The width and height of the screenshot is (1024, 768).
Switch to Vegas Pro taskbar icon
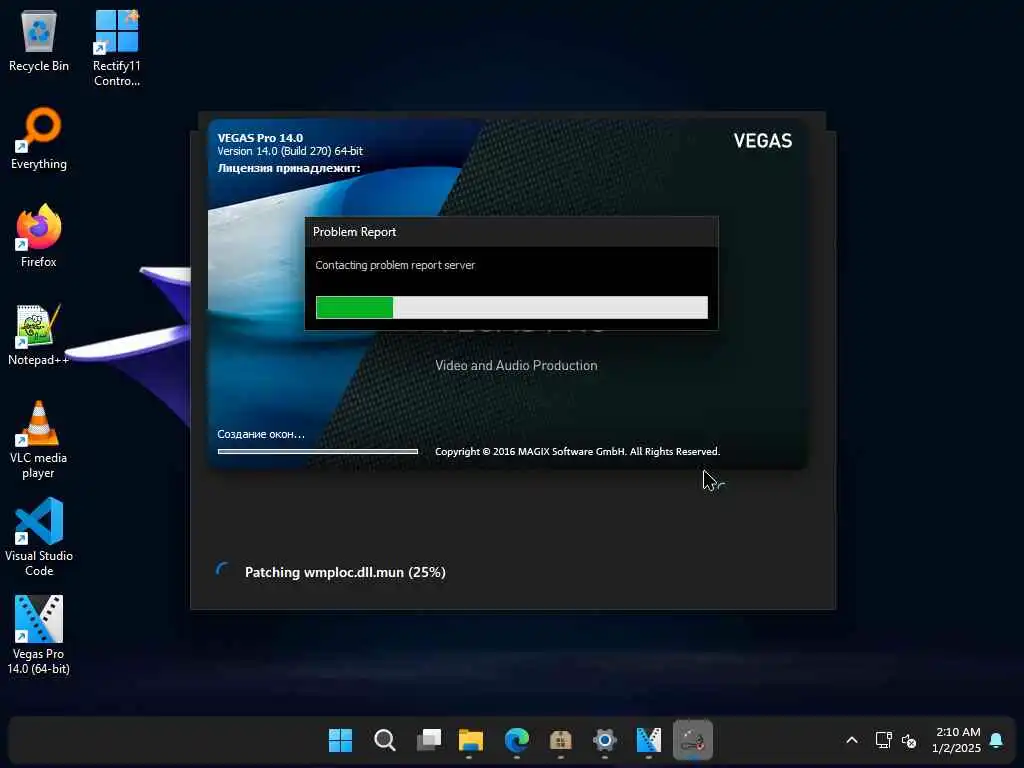(x=648, y=740)
